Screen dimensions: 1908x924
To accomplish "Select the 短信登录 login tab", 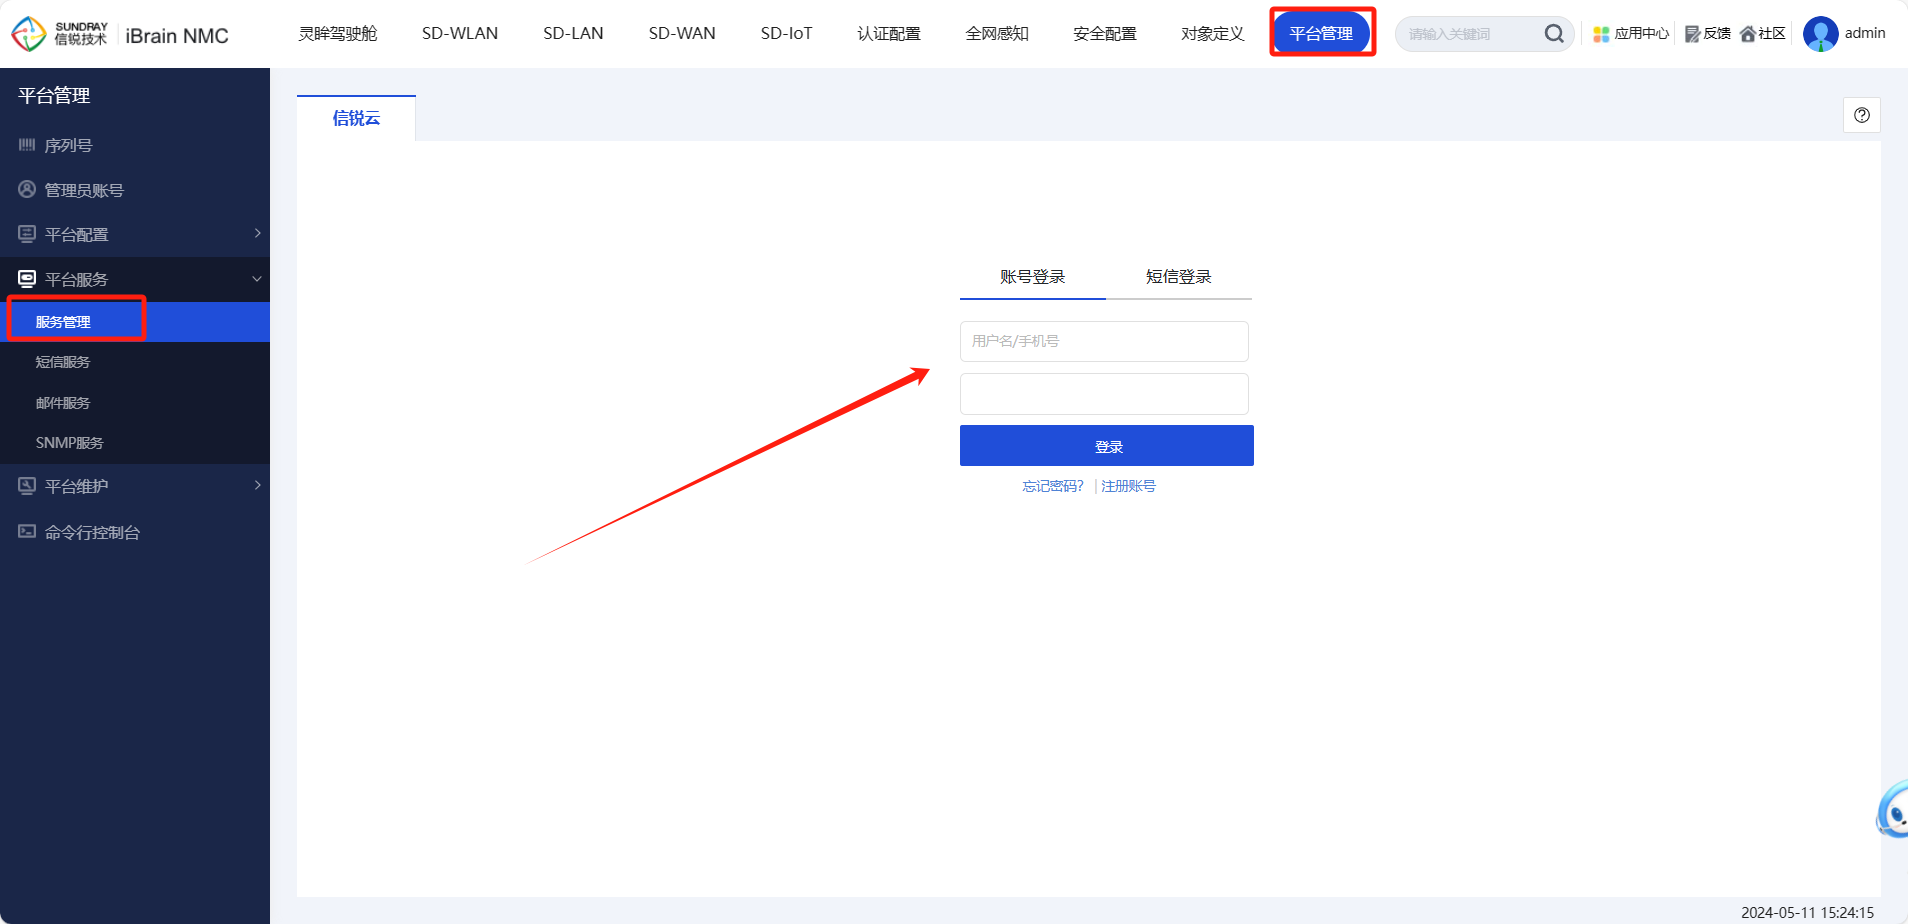I will pos(1179,277).
